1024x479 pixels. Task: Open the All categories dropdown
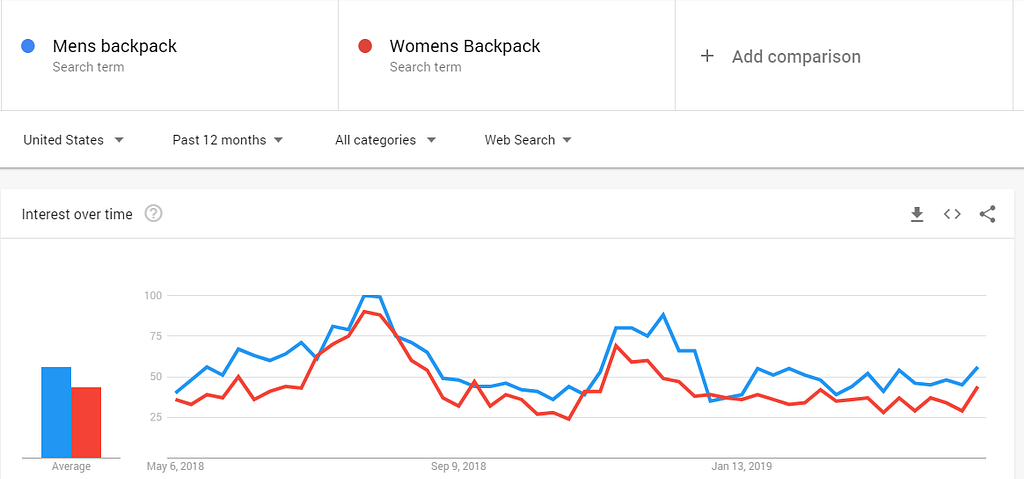click(385, 140)
